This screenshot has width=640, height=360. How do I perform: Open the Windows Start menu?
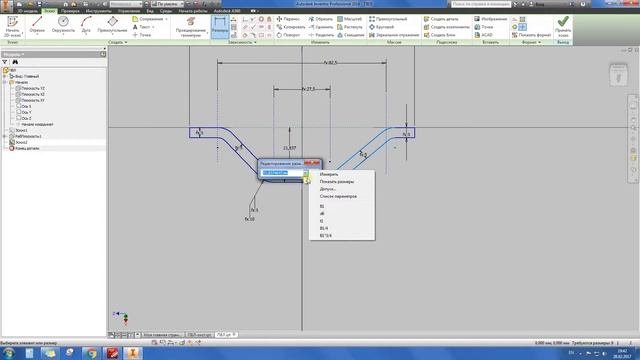tap(9, 353)
